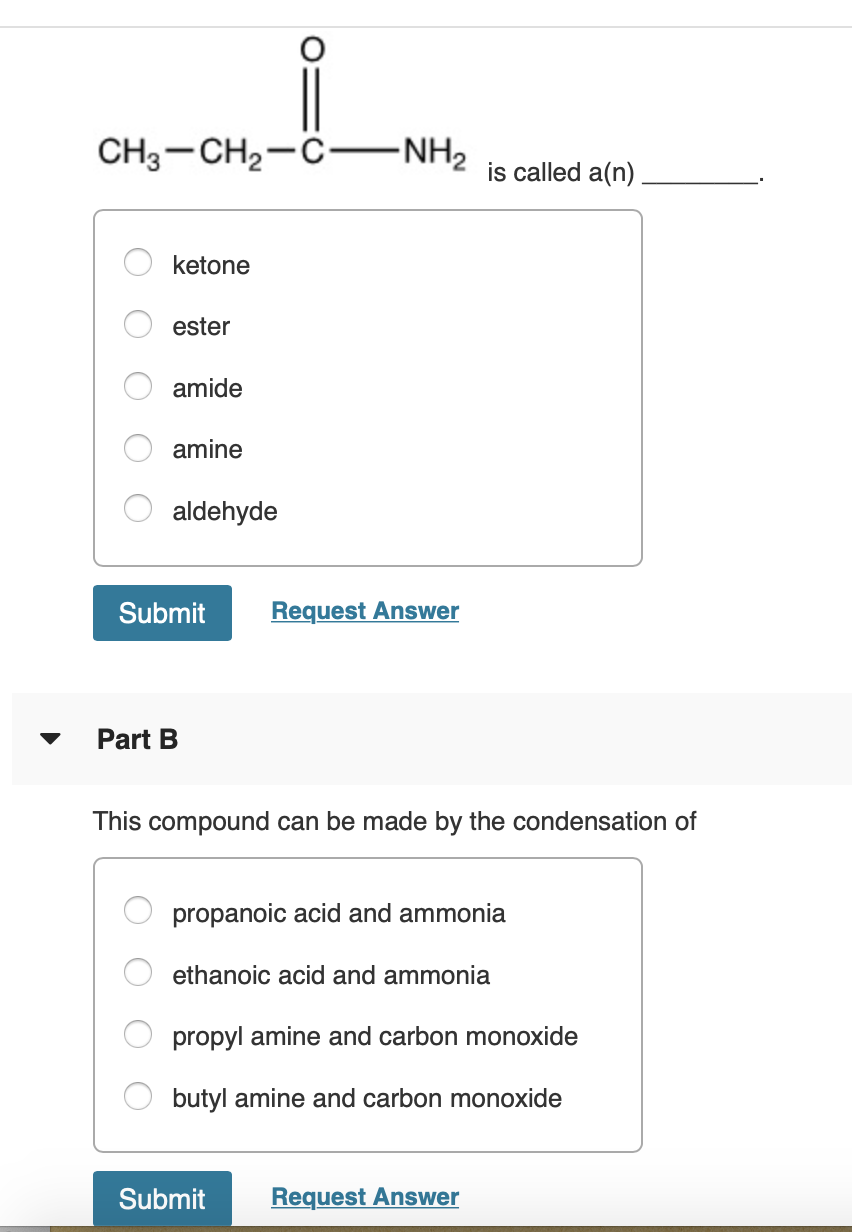Submit the Part B answer
The image size is (852, 1232).
point(162,1198)
